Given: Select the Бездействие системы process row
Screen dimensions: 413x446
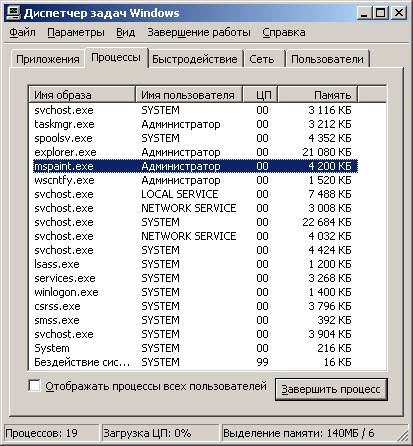Looking at the screenshot, I should click(196, 362).
